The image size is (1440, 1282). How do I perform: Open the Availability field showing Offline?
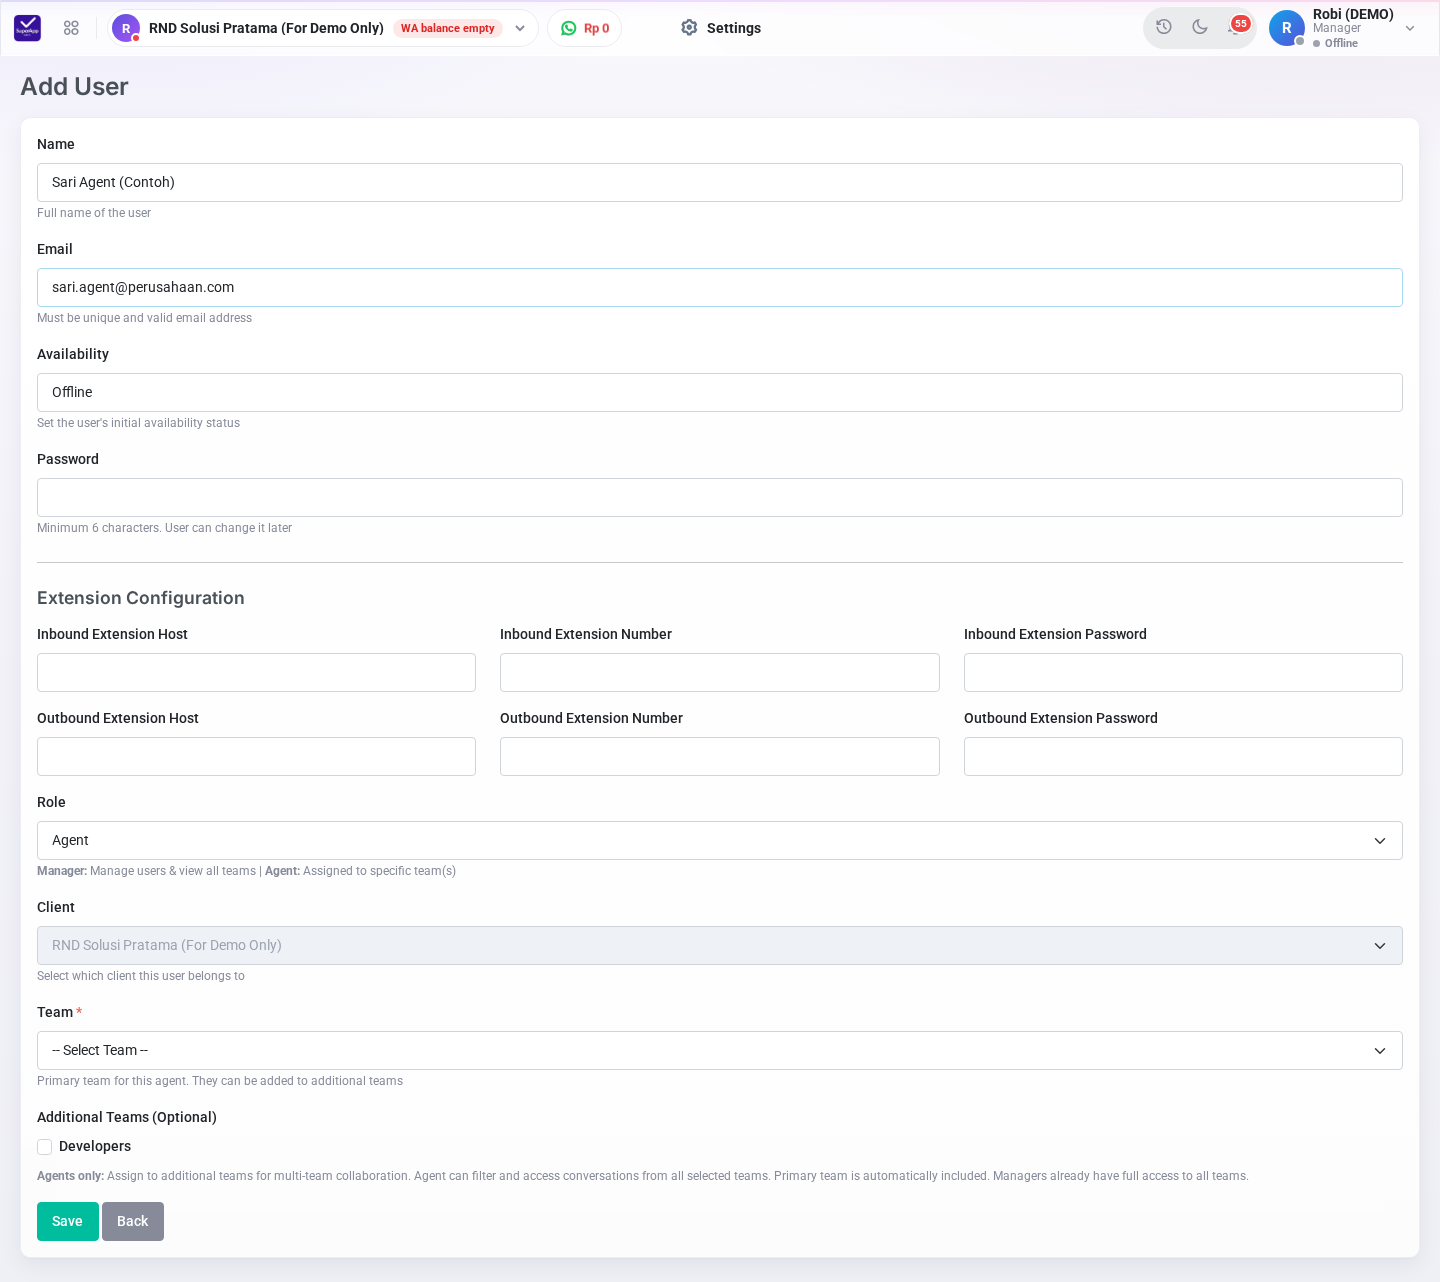coord(720,392)
